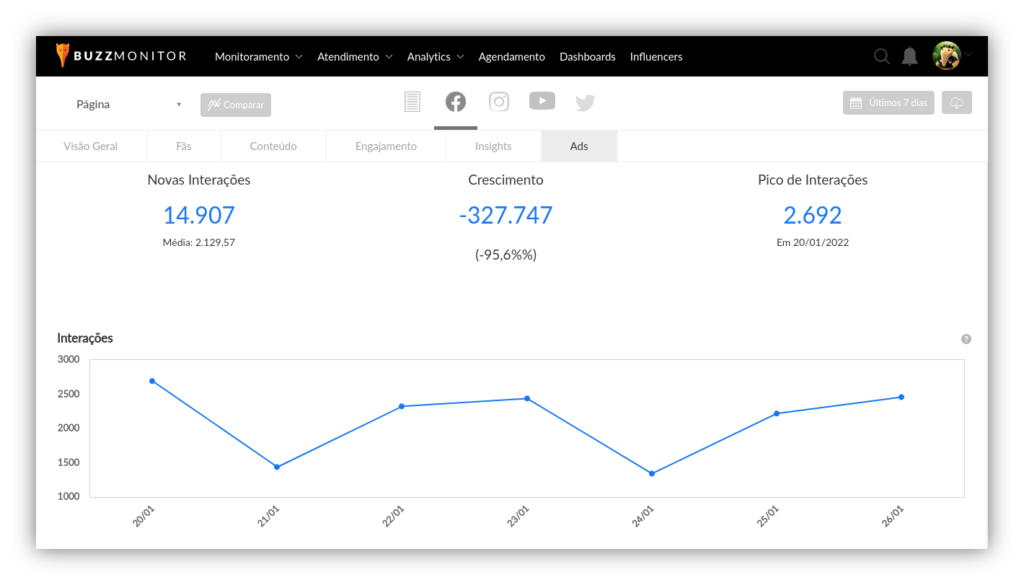
Task: Open the search magnifier icon
Action: point(881,57)
